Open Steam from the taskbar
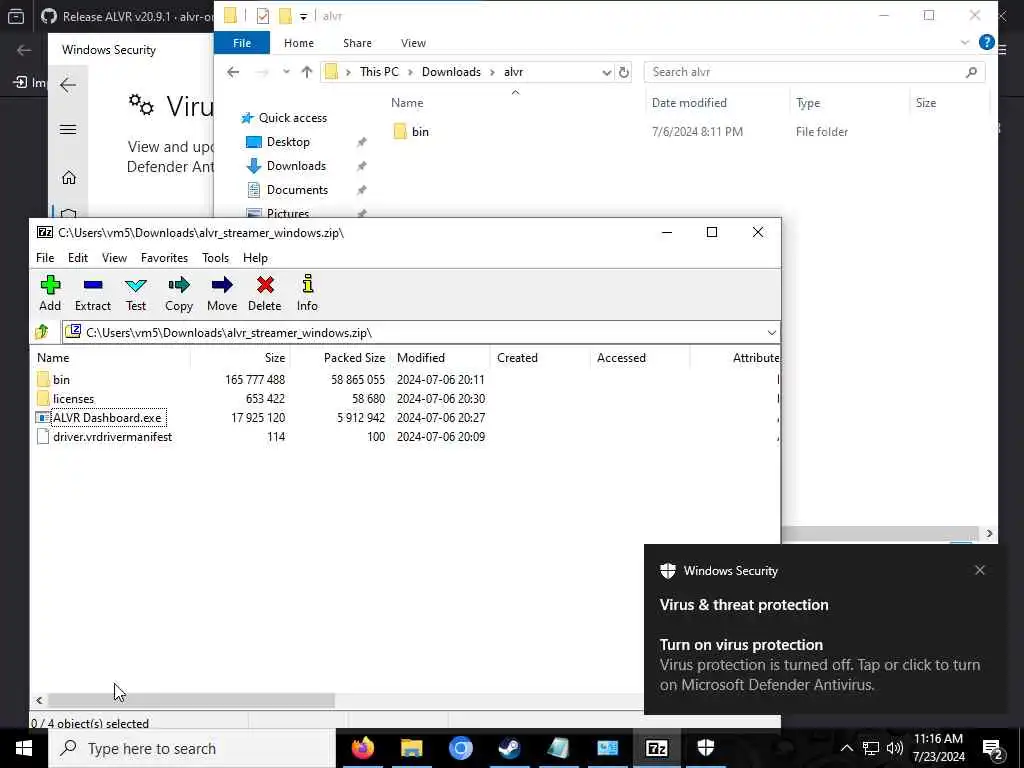The width and height of the screenshot is (1024, 768). point(509,748)
